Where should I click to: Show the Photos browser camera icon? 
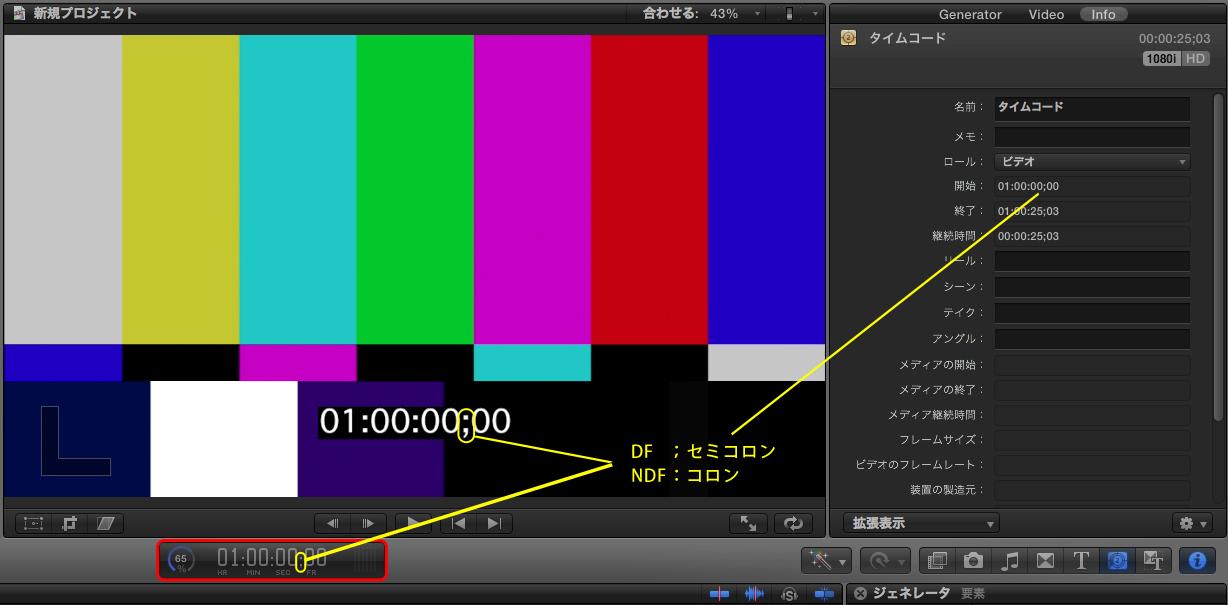(974, 561)
